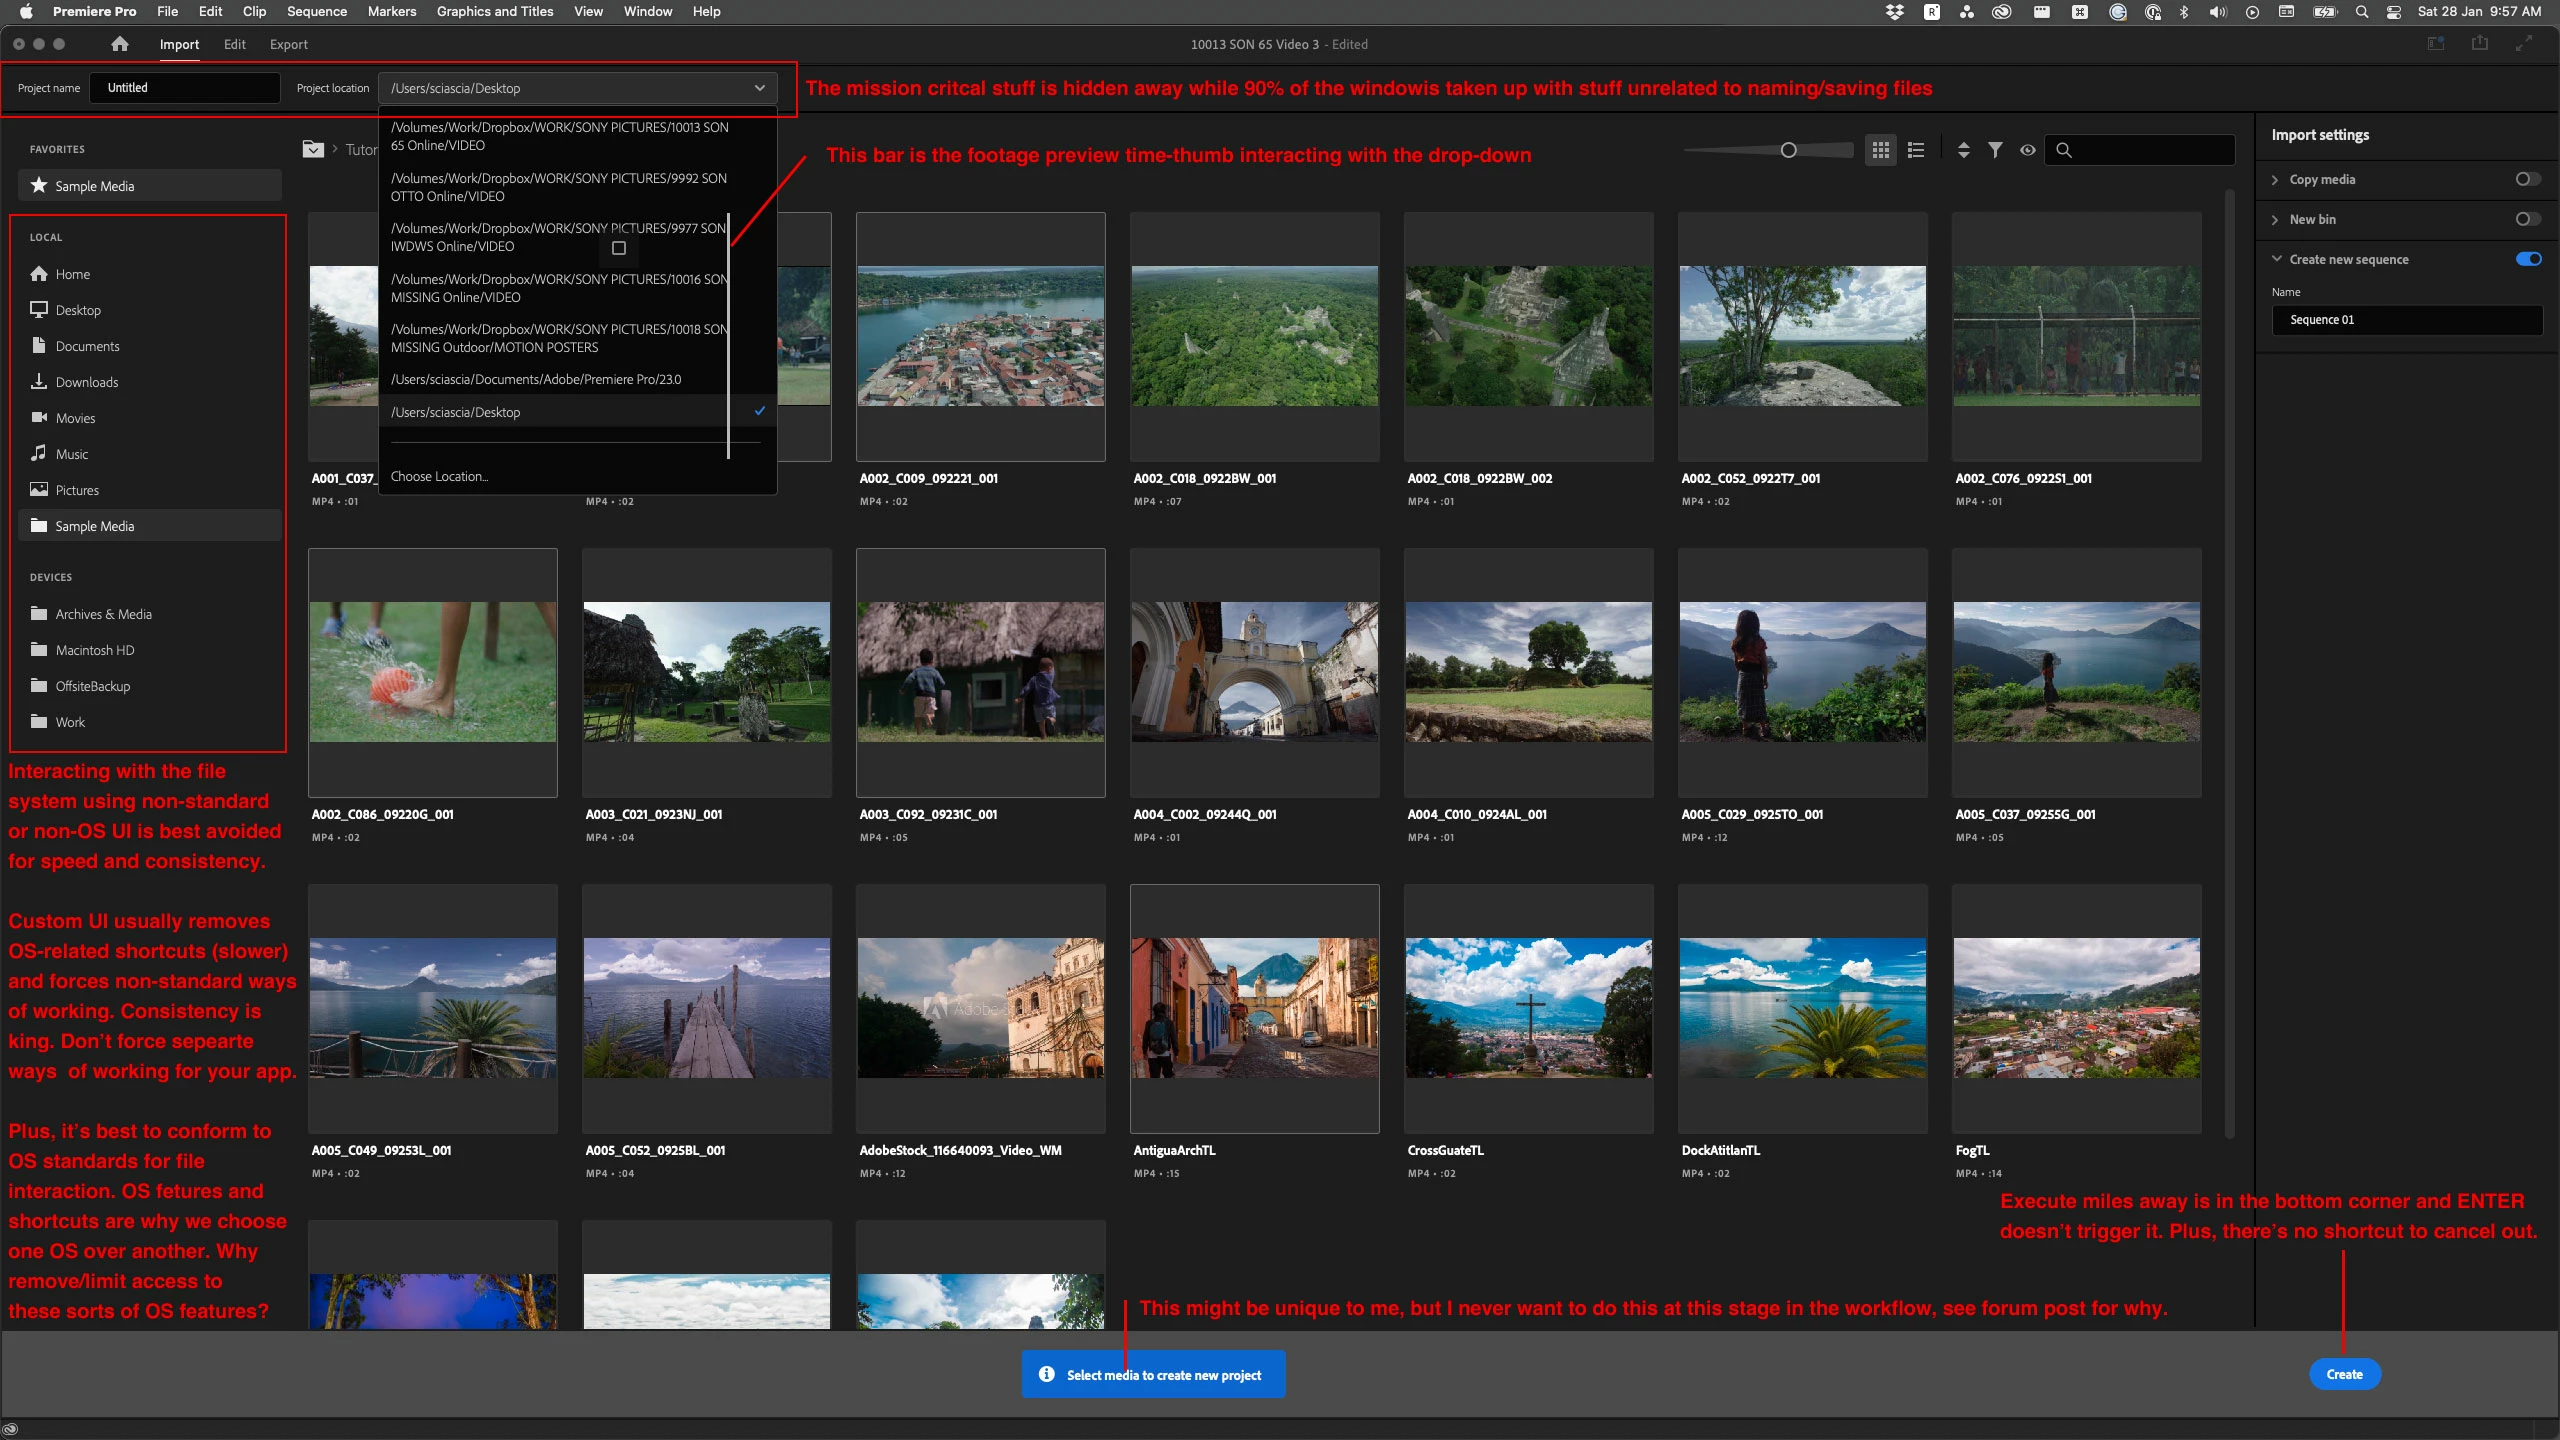Switch to grid view icon
2560x1440 pixels.
pos(1881,150)
